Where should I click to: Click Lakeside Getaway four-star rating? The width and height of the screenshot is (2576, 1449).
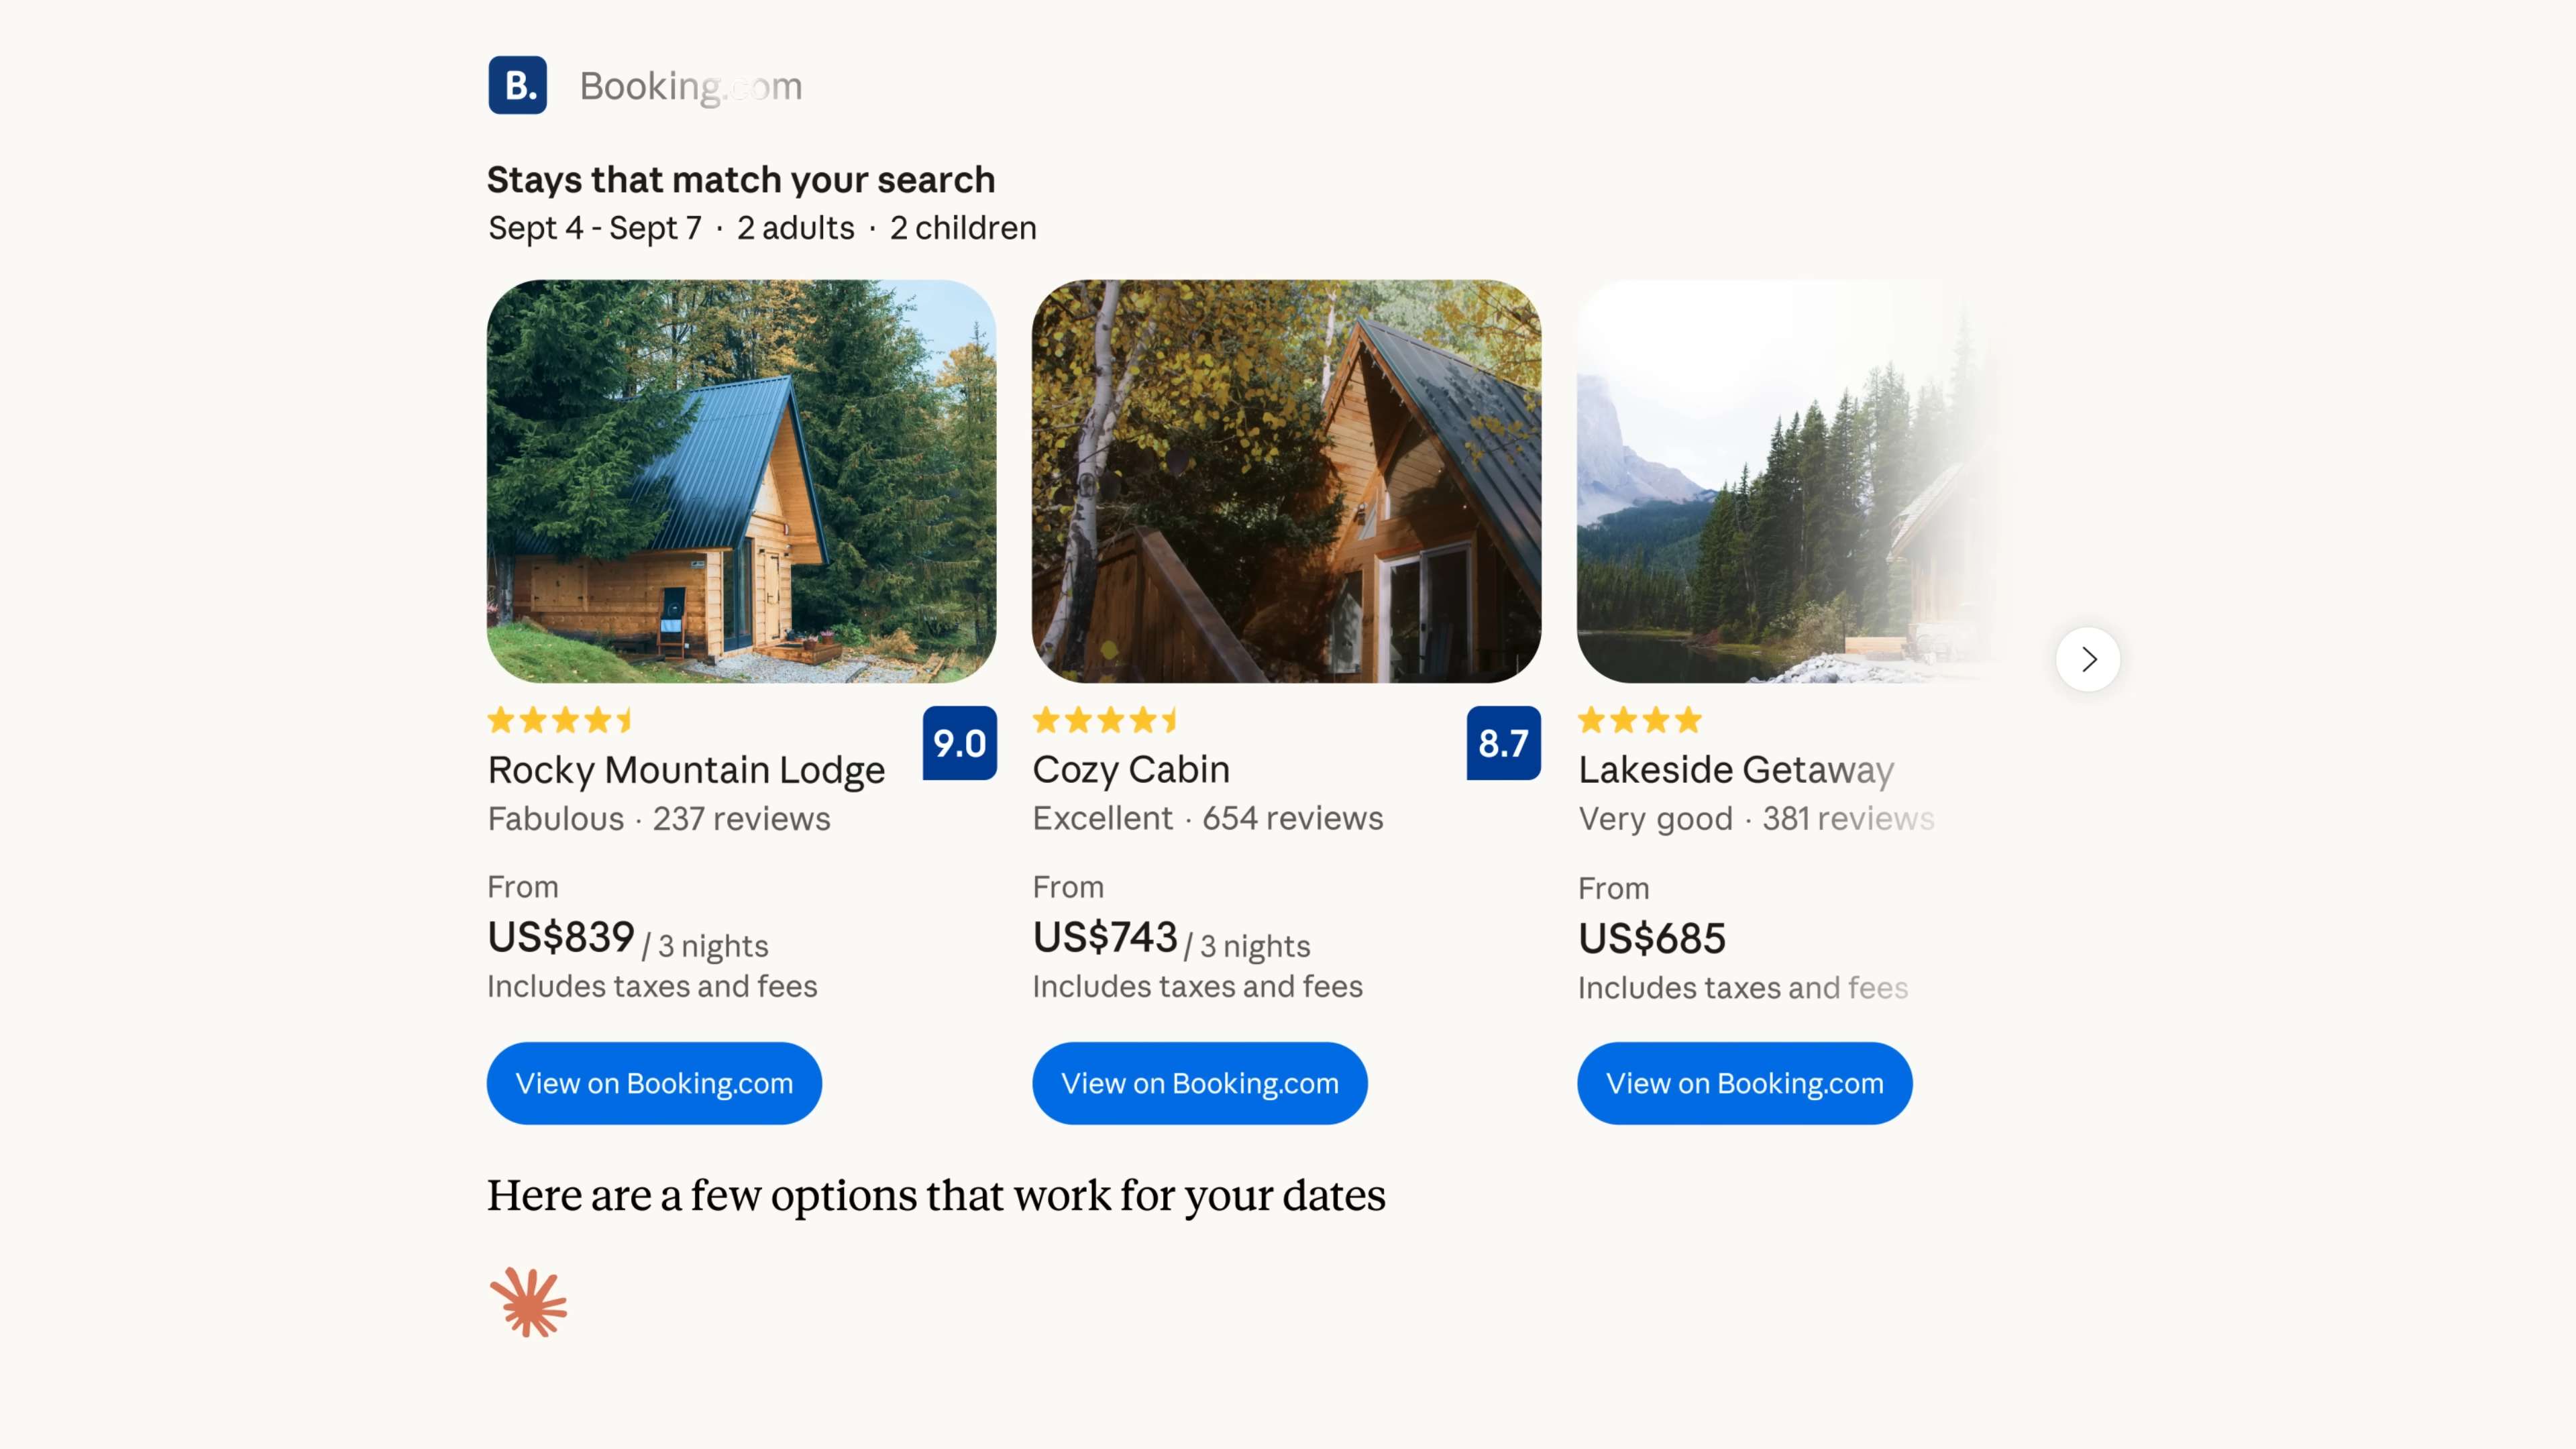1639,720
